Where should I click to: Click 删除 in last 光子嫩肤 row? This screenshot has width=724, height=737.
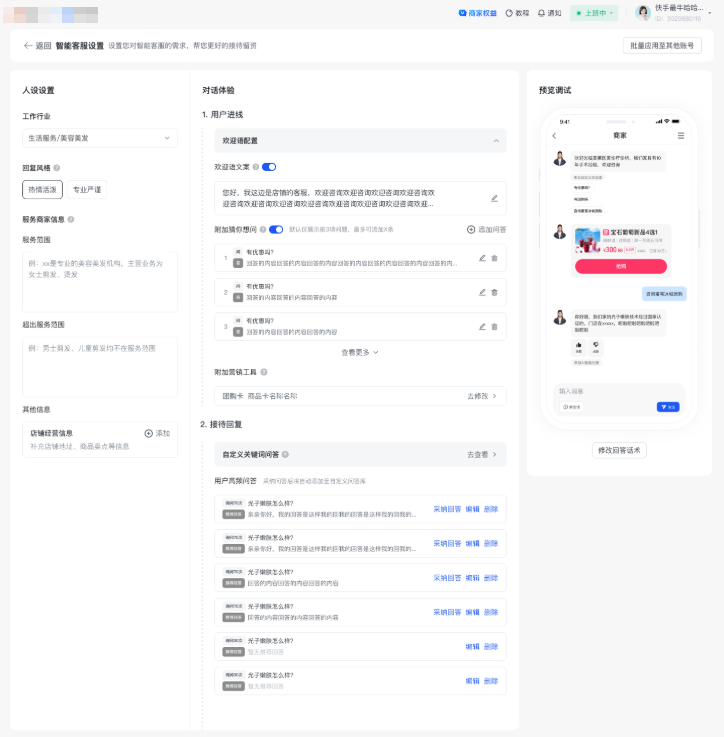(x=491, y=681)
